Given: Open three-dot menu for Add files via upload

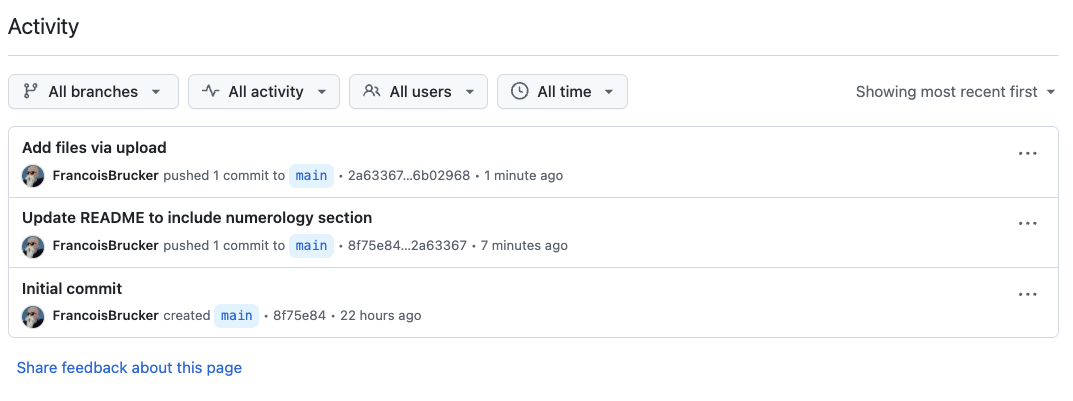Looking at the screenshot, I should (1028, 153).
